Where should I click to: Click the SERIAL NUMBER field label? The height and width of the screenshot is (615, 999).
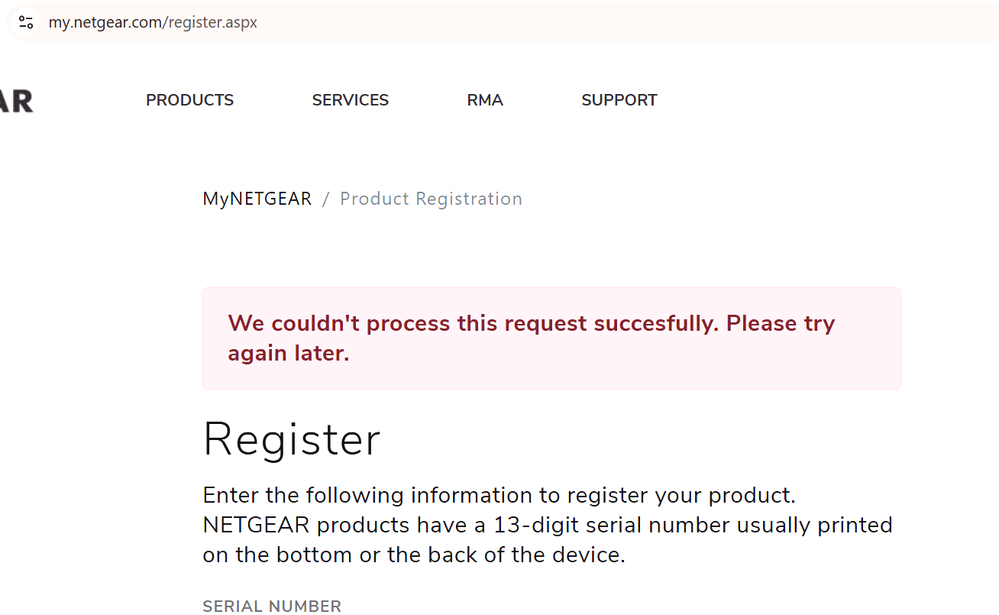[x=272, y=606]
